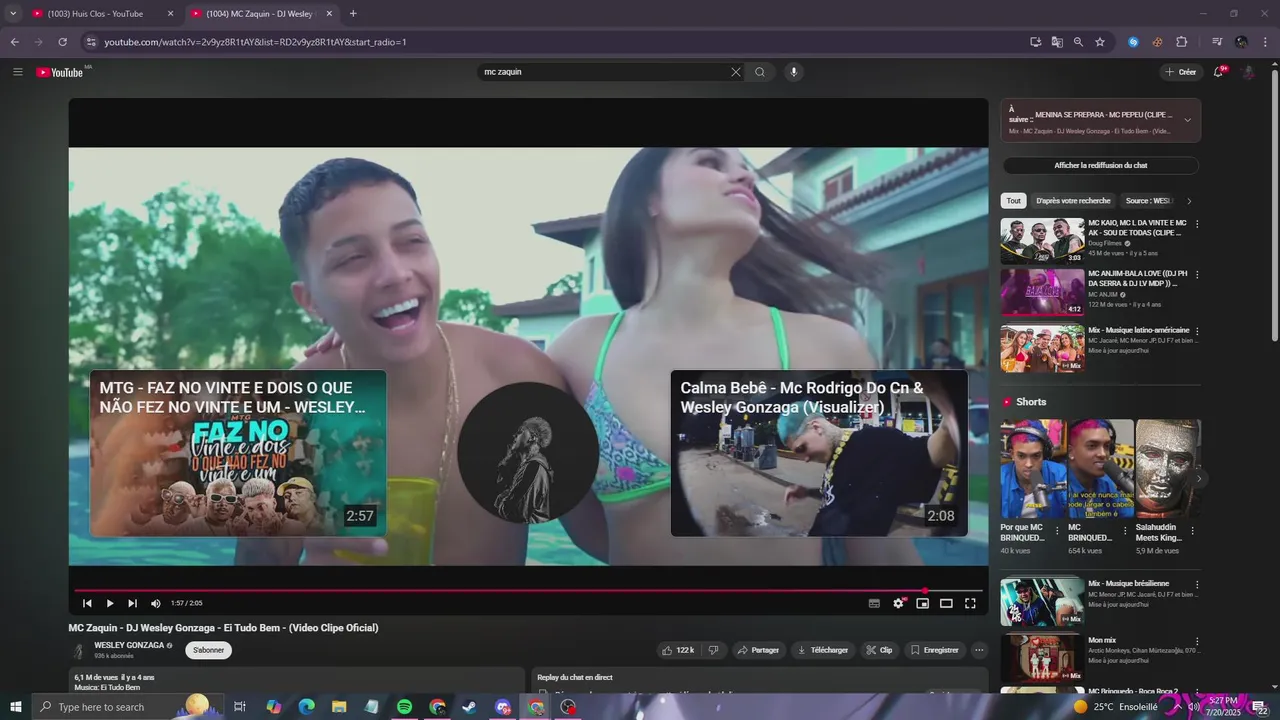Create a Clip of the video

pyautogui.click(x=879, y=650)
